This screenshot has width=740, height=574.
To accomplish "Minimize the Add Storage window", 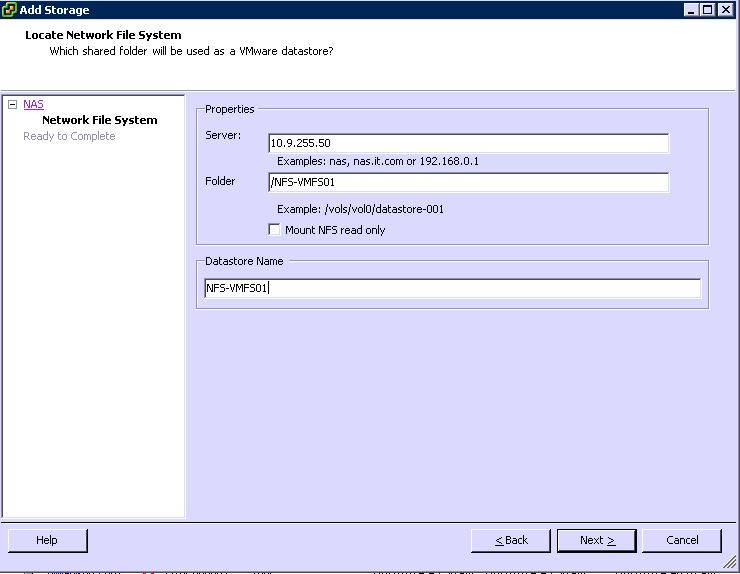I will [x=691, y=9].
